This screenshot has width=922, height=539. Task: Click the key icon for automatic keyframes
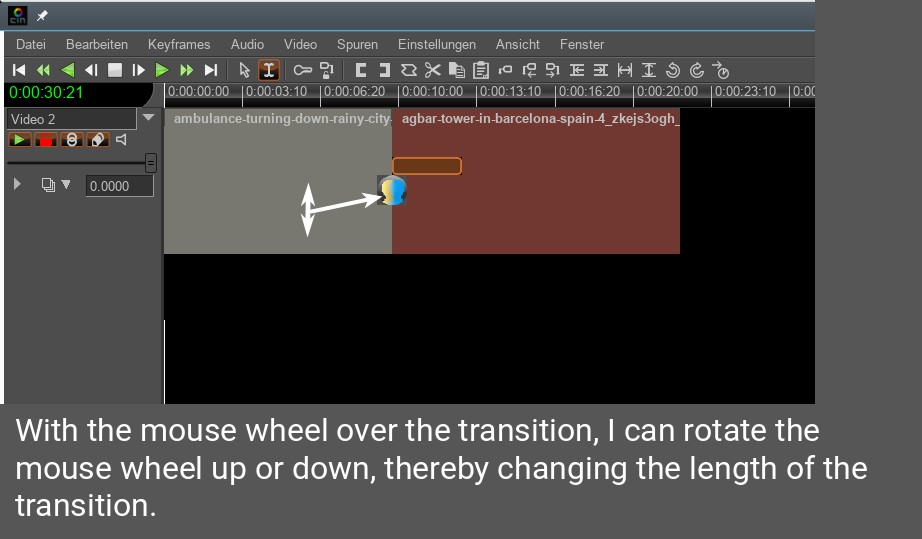point(301,70)
